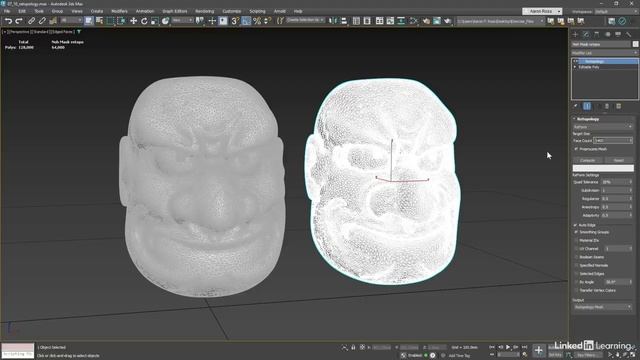
Task: Toggle the Smoothing Groups checkbox
Action: pos(577,232)
